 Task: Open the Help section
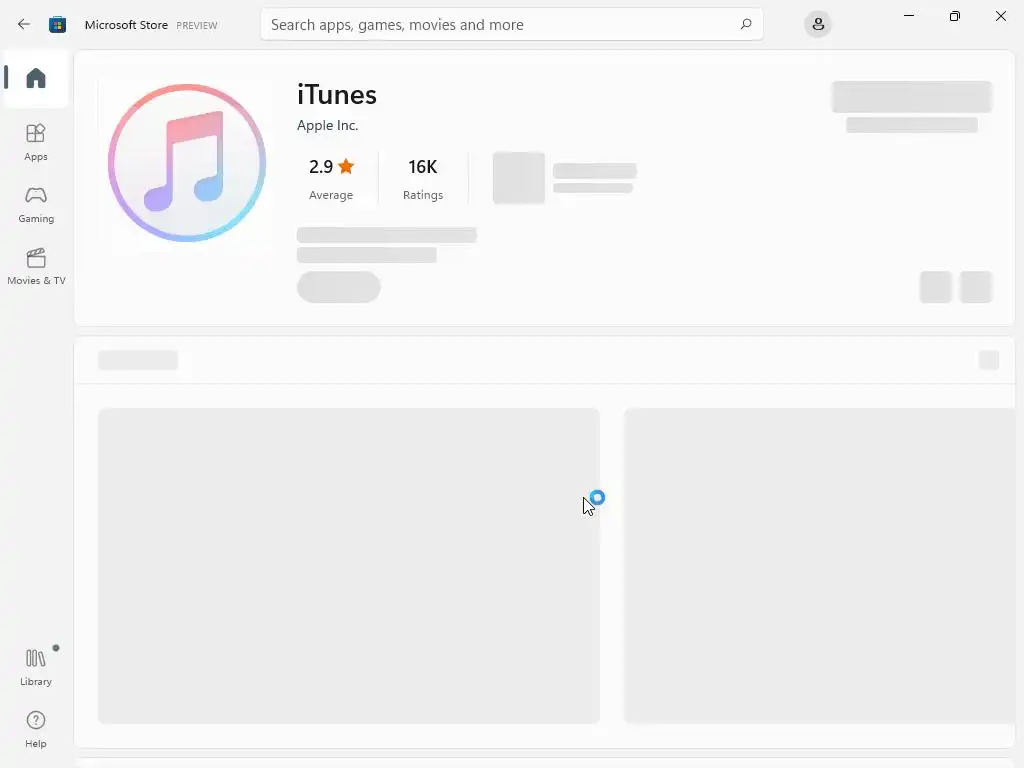[x=36, y=729]
